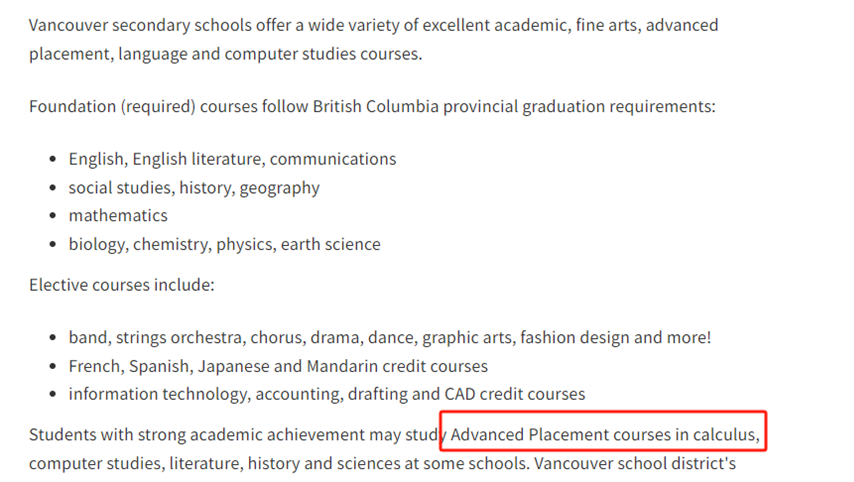Click the words 'British Columbia' in the text
This screenshot has width=854, height=482.
pyautogui.click(x=375, y=106)
